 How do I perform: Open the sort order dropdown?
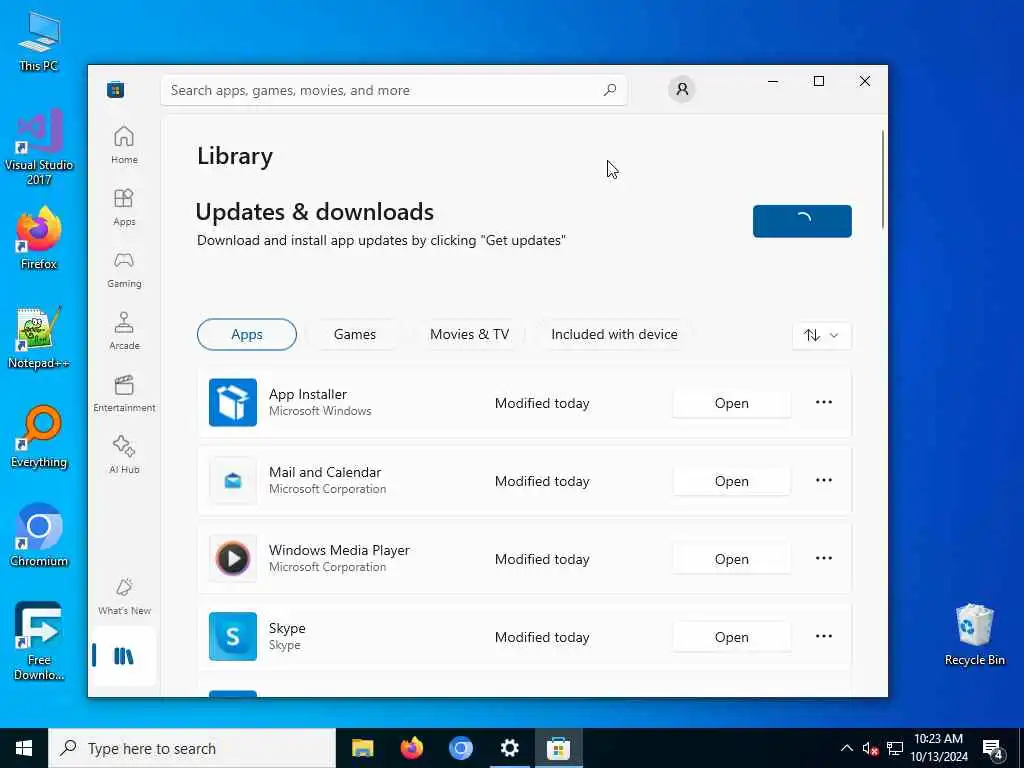tap(822, 335)
